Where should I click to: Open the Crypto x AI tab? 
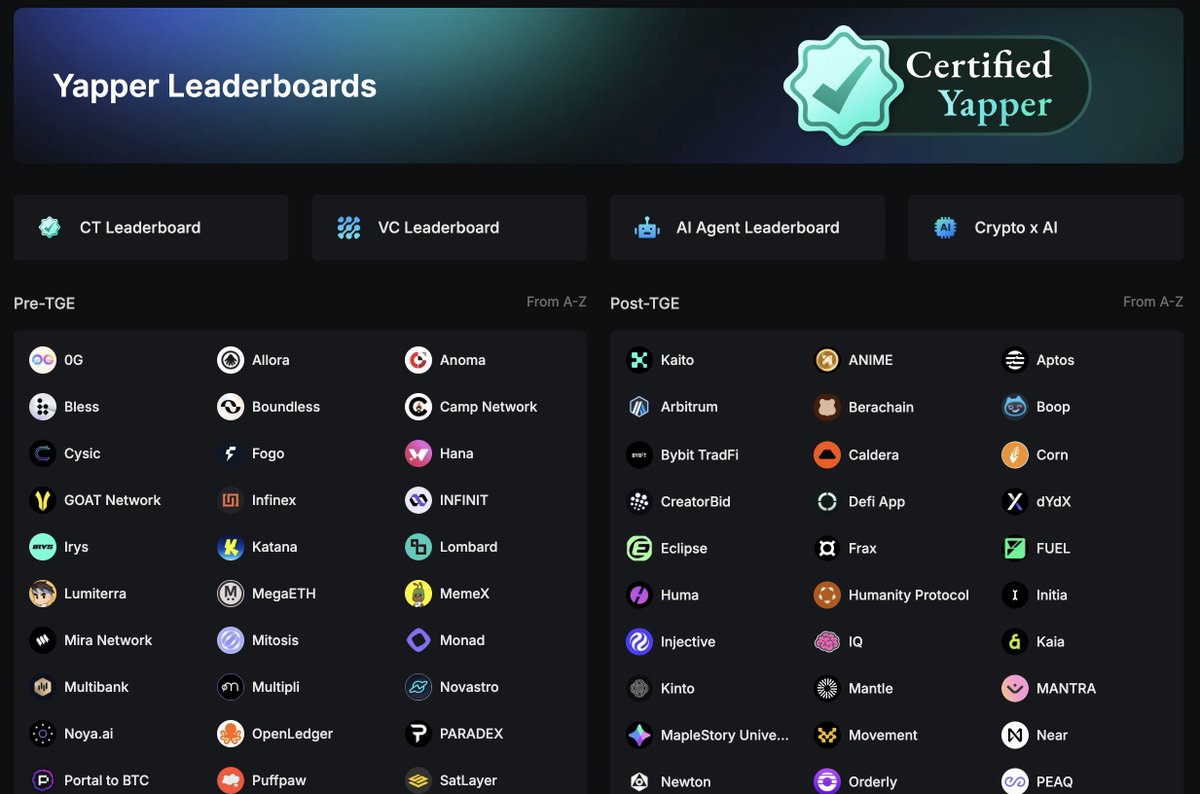click(x=1045, y=228)
